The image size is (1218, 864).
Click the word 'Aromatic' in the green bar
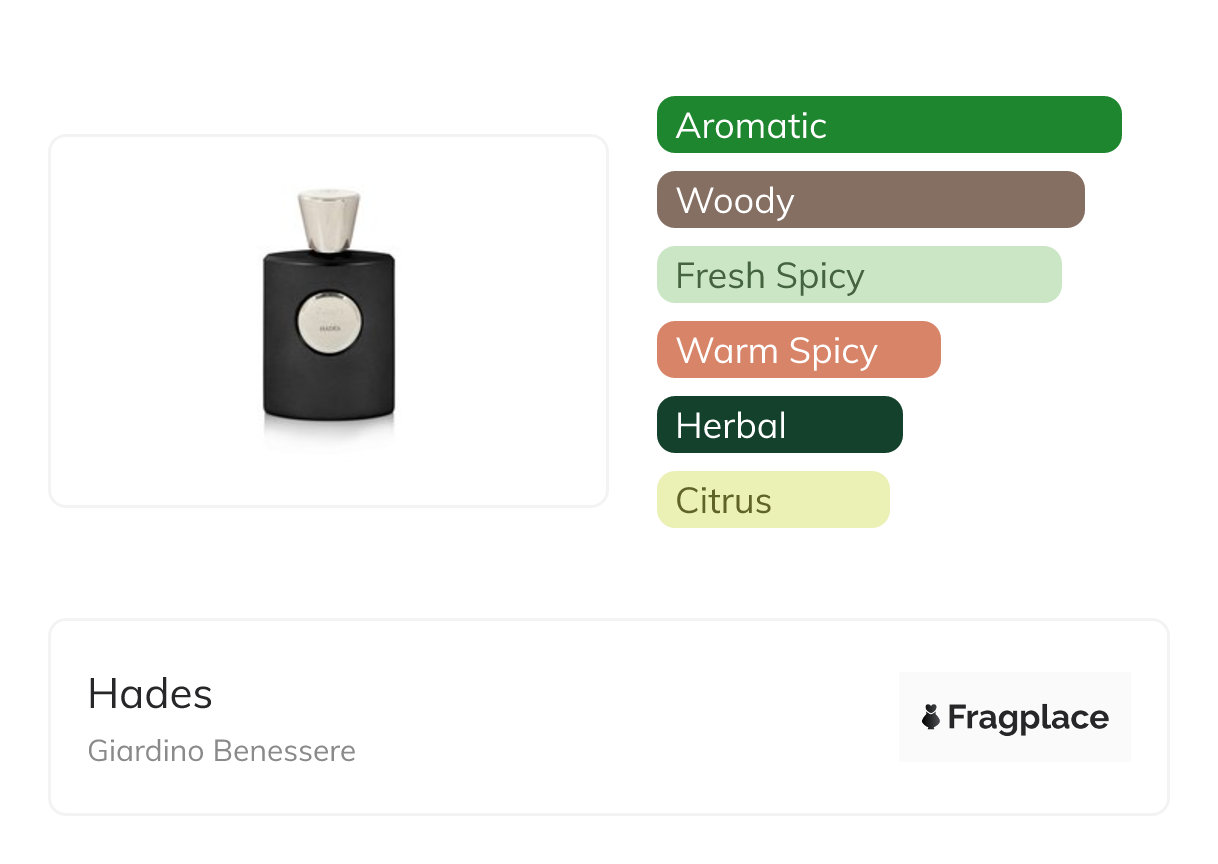coord(751,126)
